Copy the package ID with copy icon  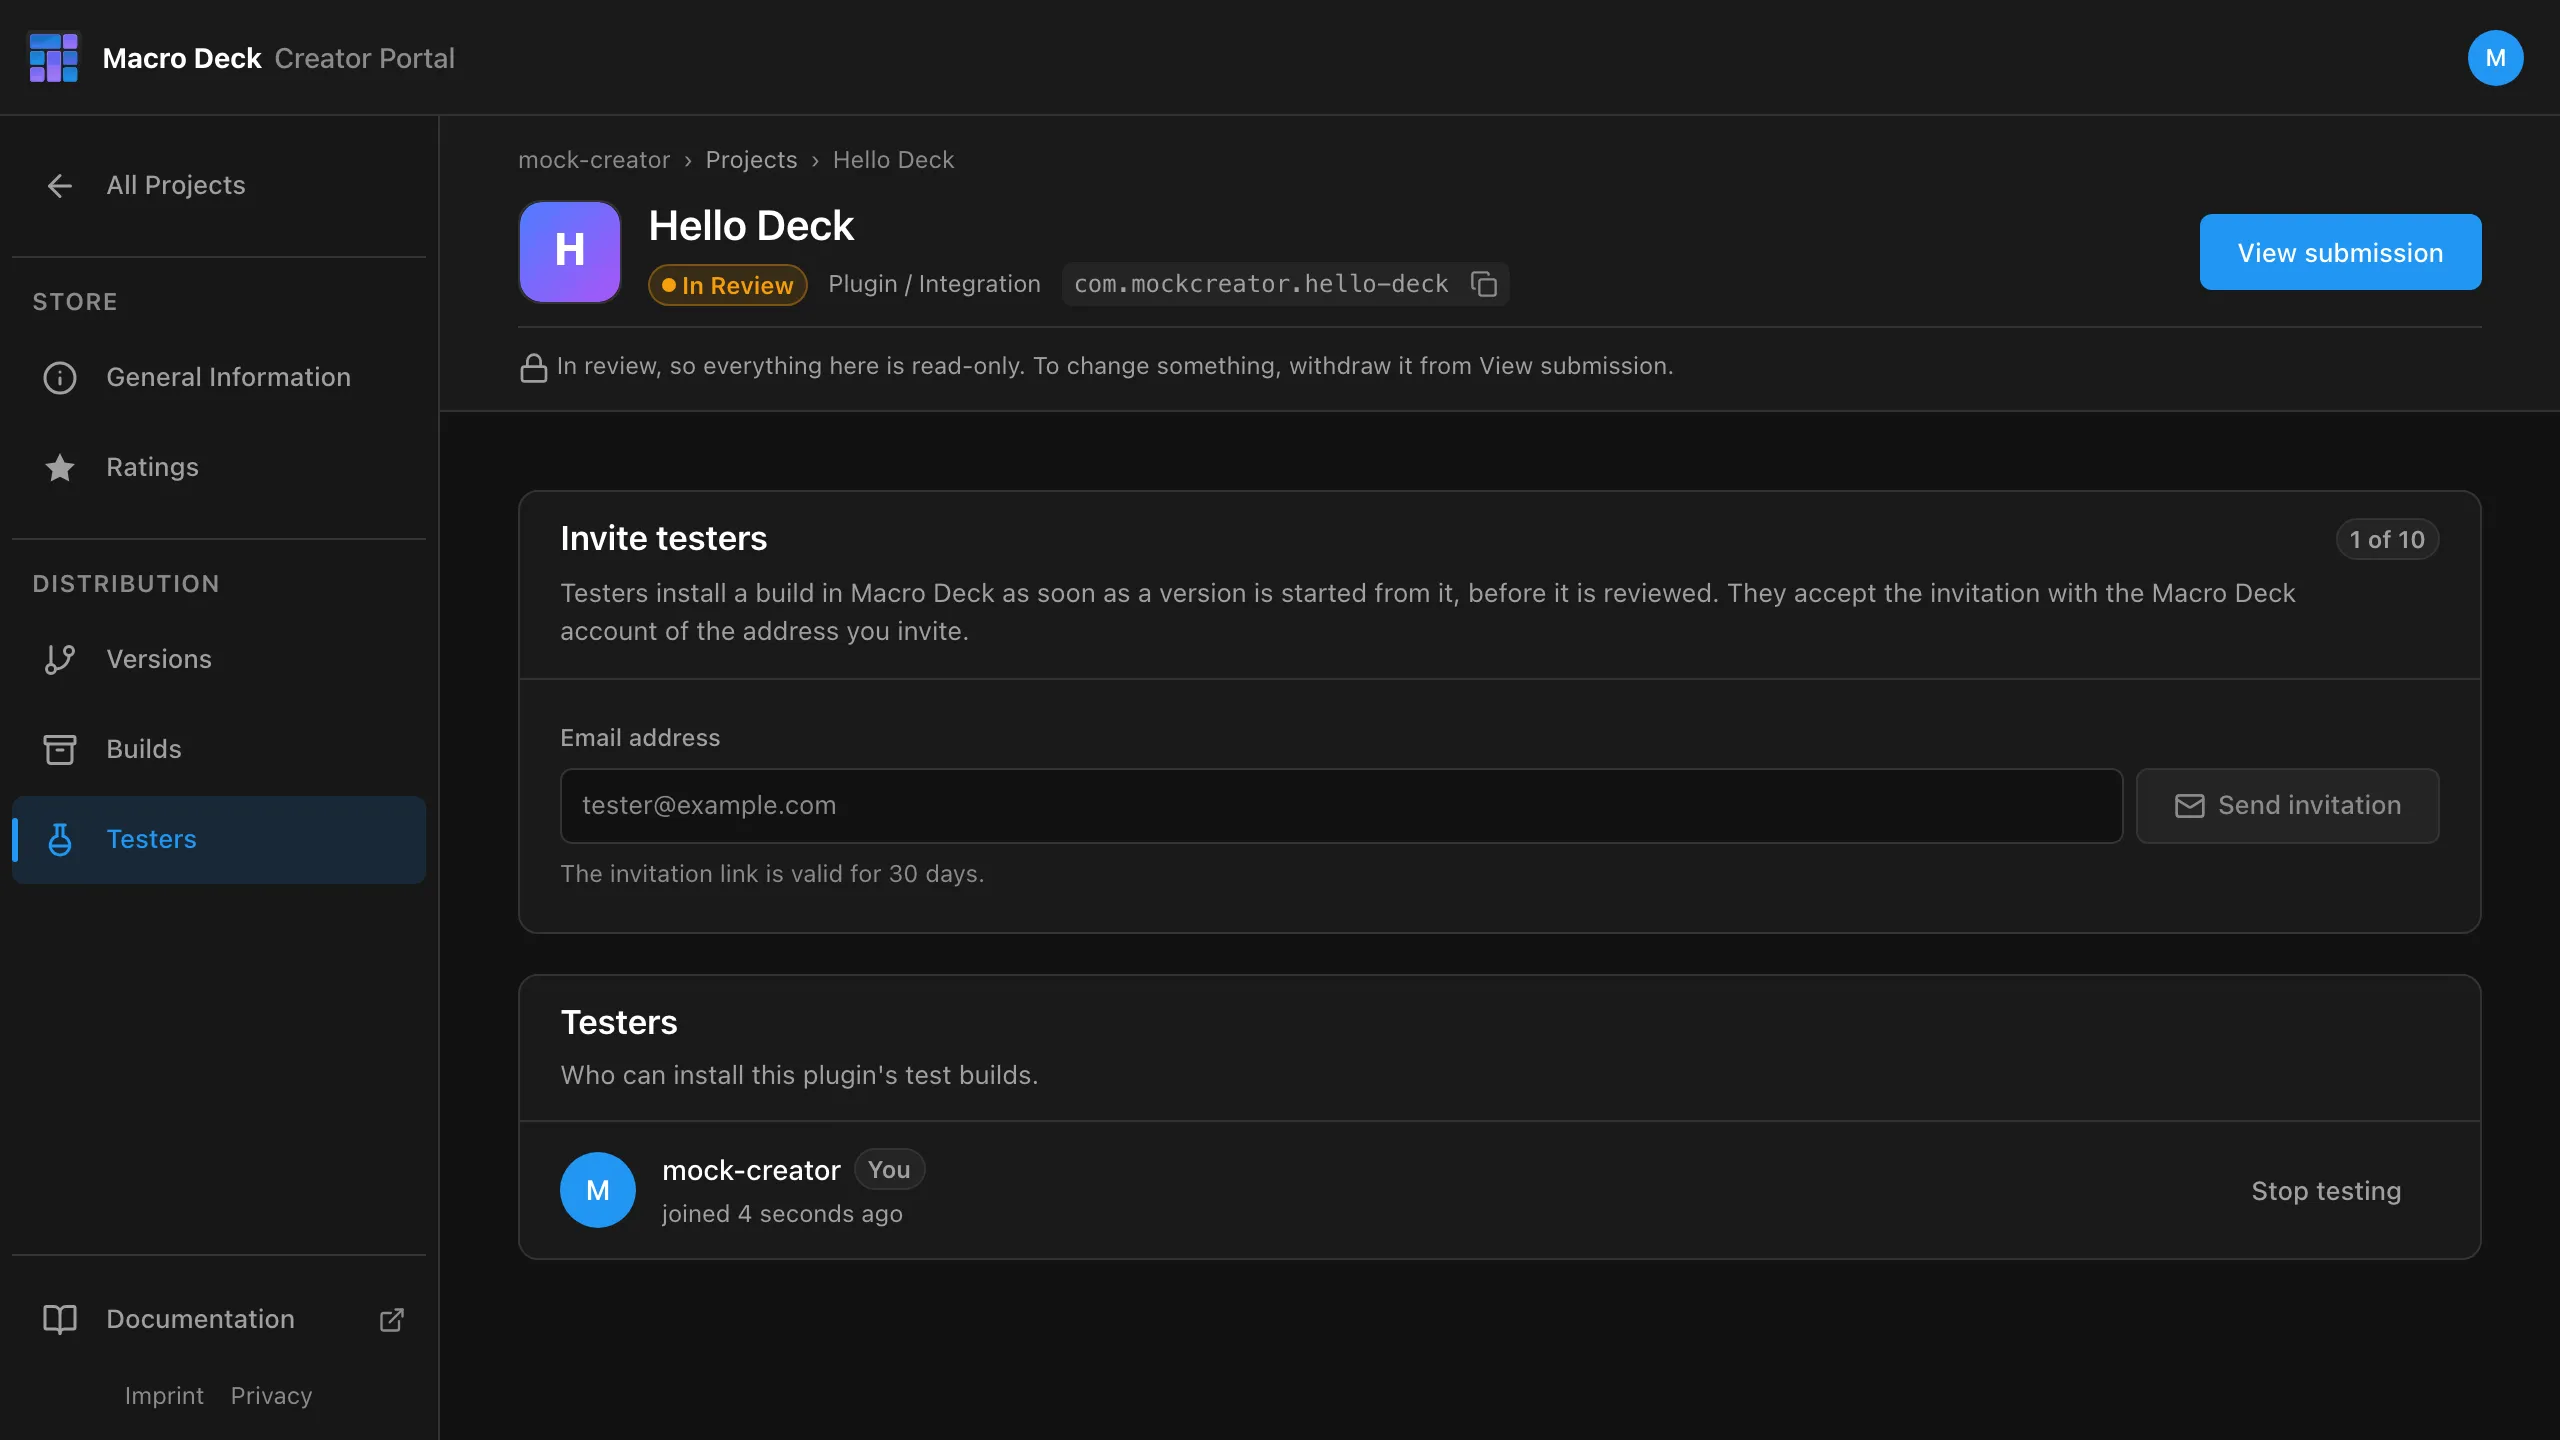pyautogui.click(x=1484, y=284)
